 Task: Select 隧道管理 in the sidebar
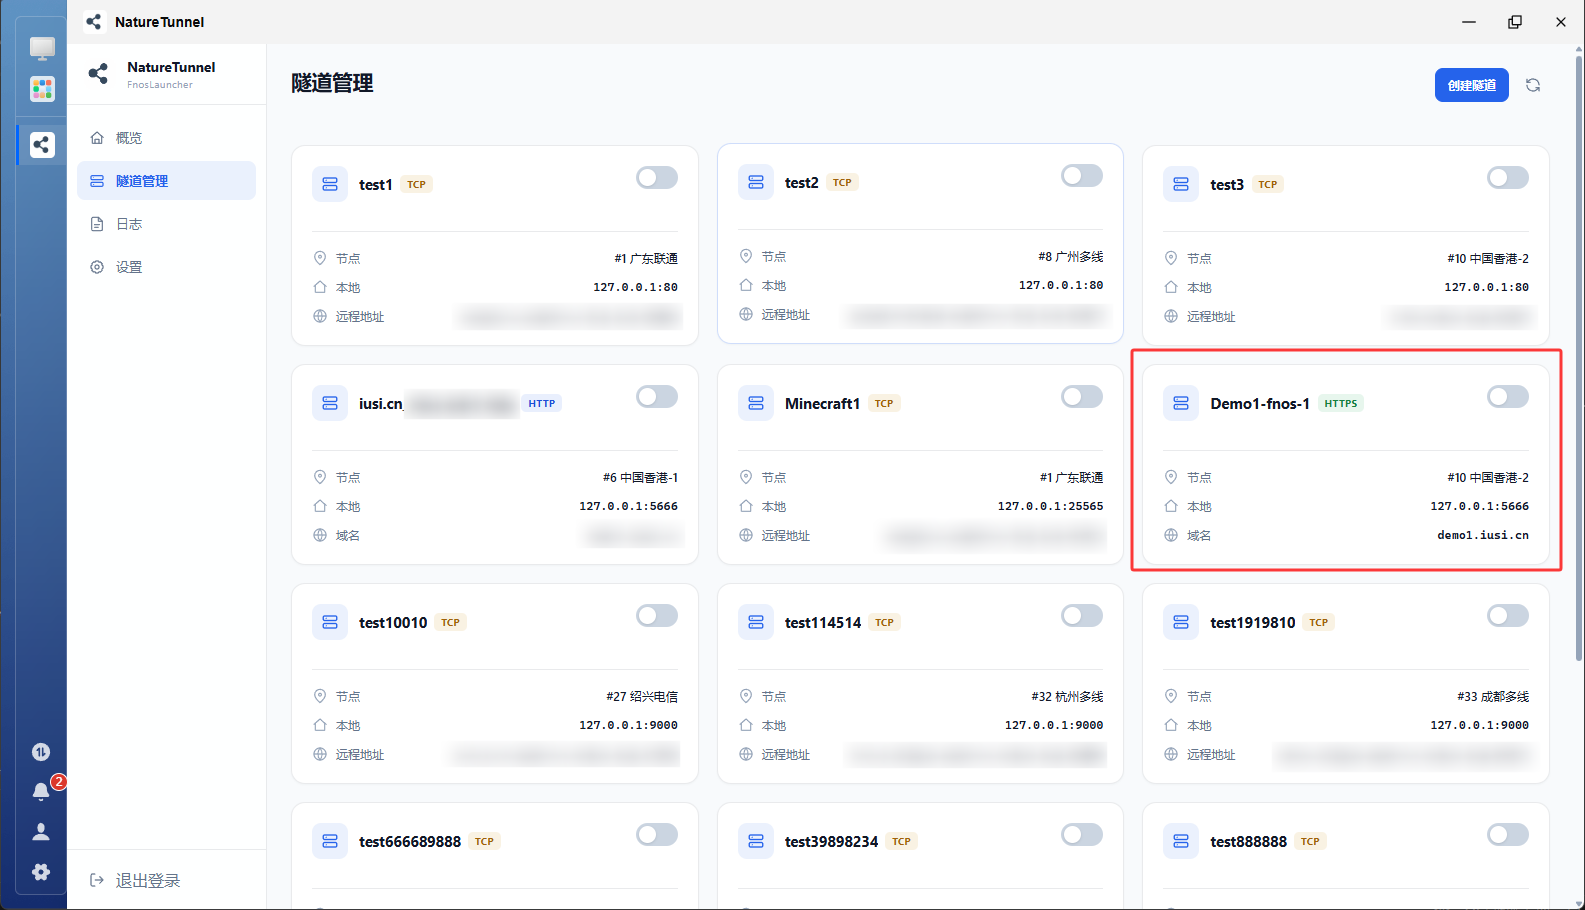tap(166, 181)
